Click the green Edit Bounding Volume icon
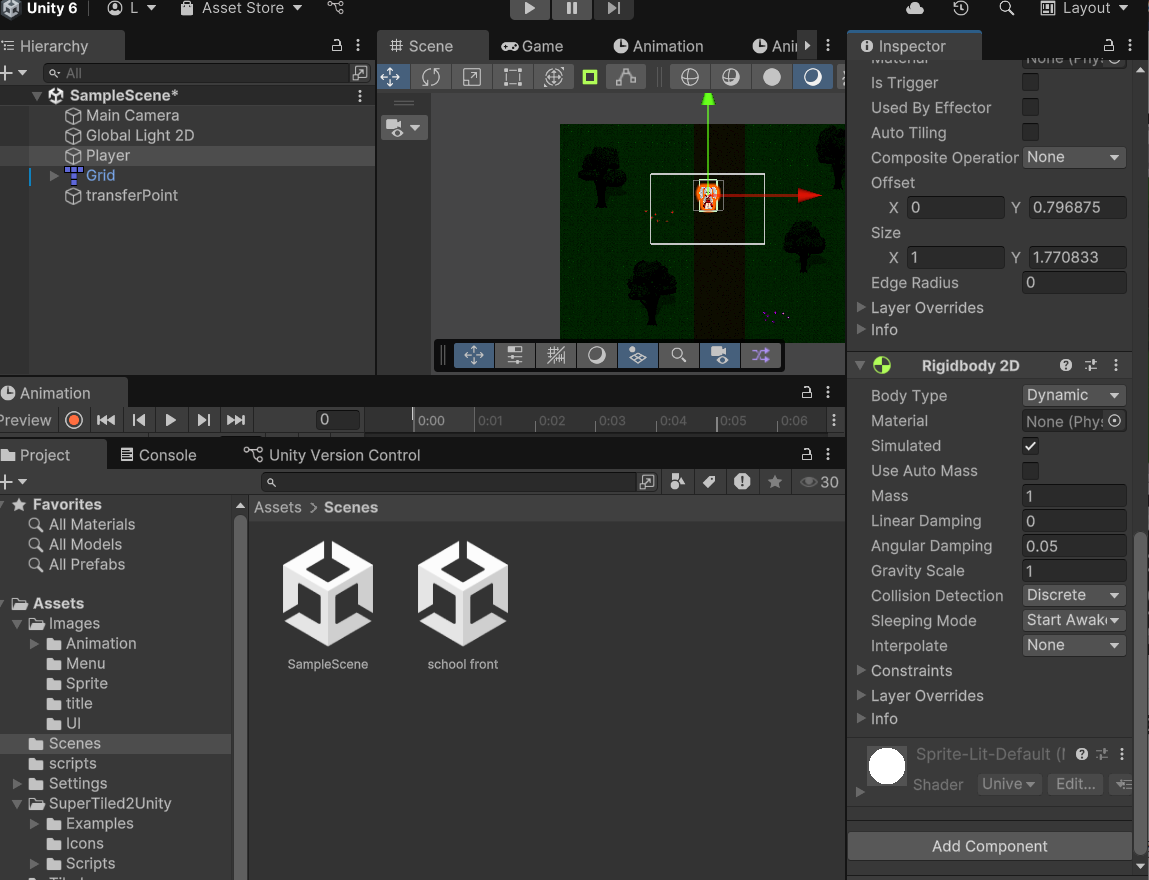 [x=590, y=77]
